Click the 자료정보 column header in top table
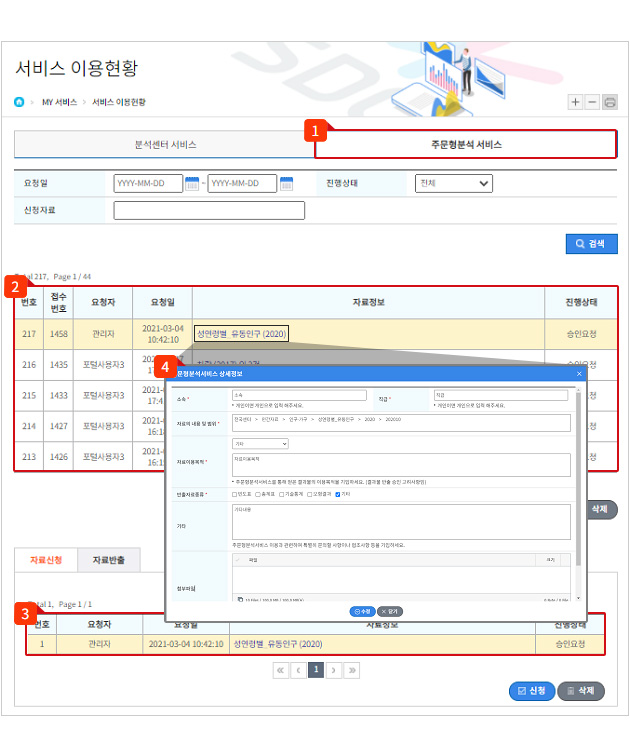The height and width of the screenshot is (750, 630). pos(368,302)
